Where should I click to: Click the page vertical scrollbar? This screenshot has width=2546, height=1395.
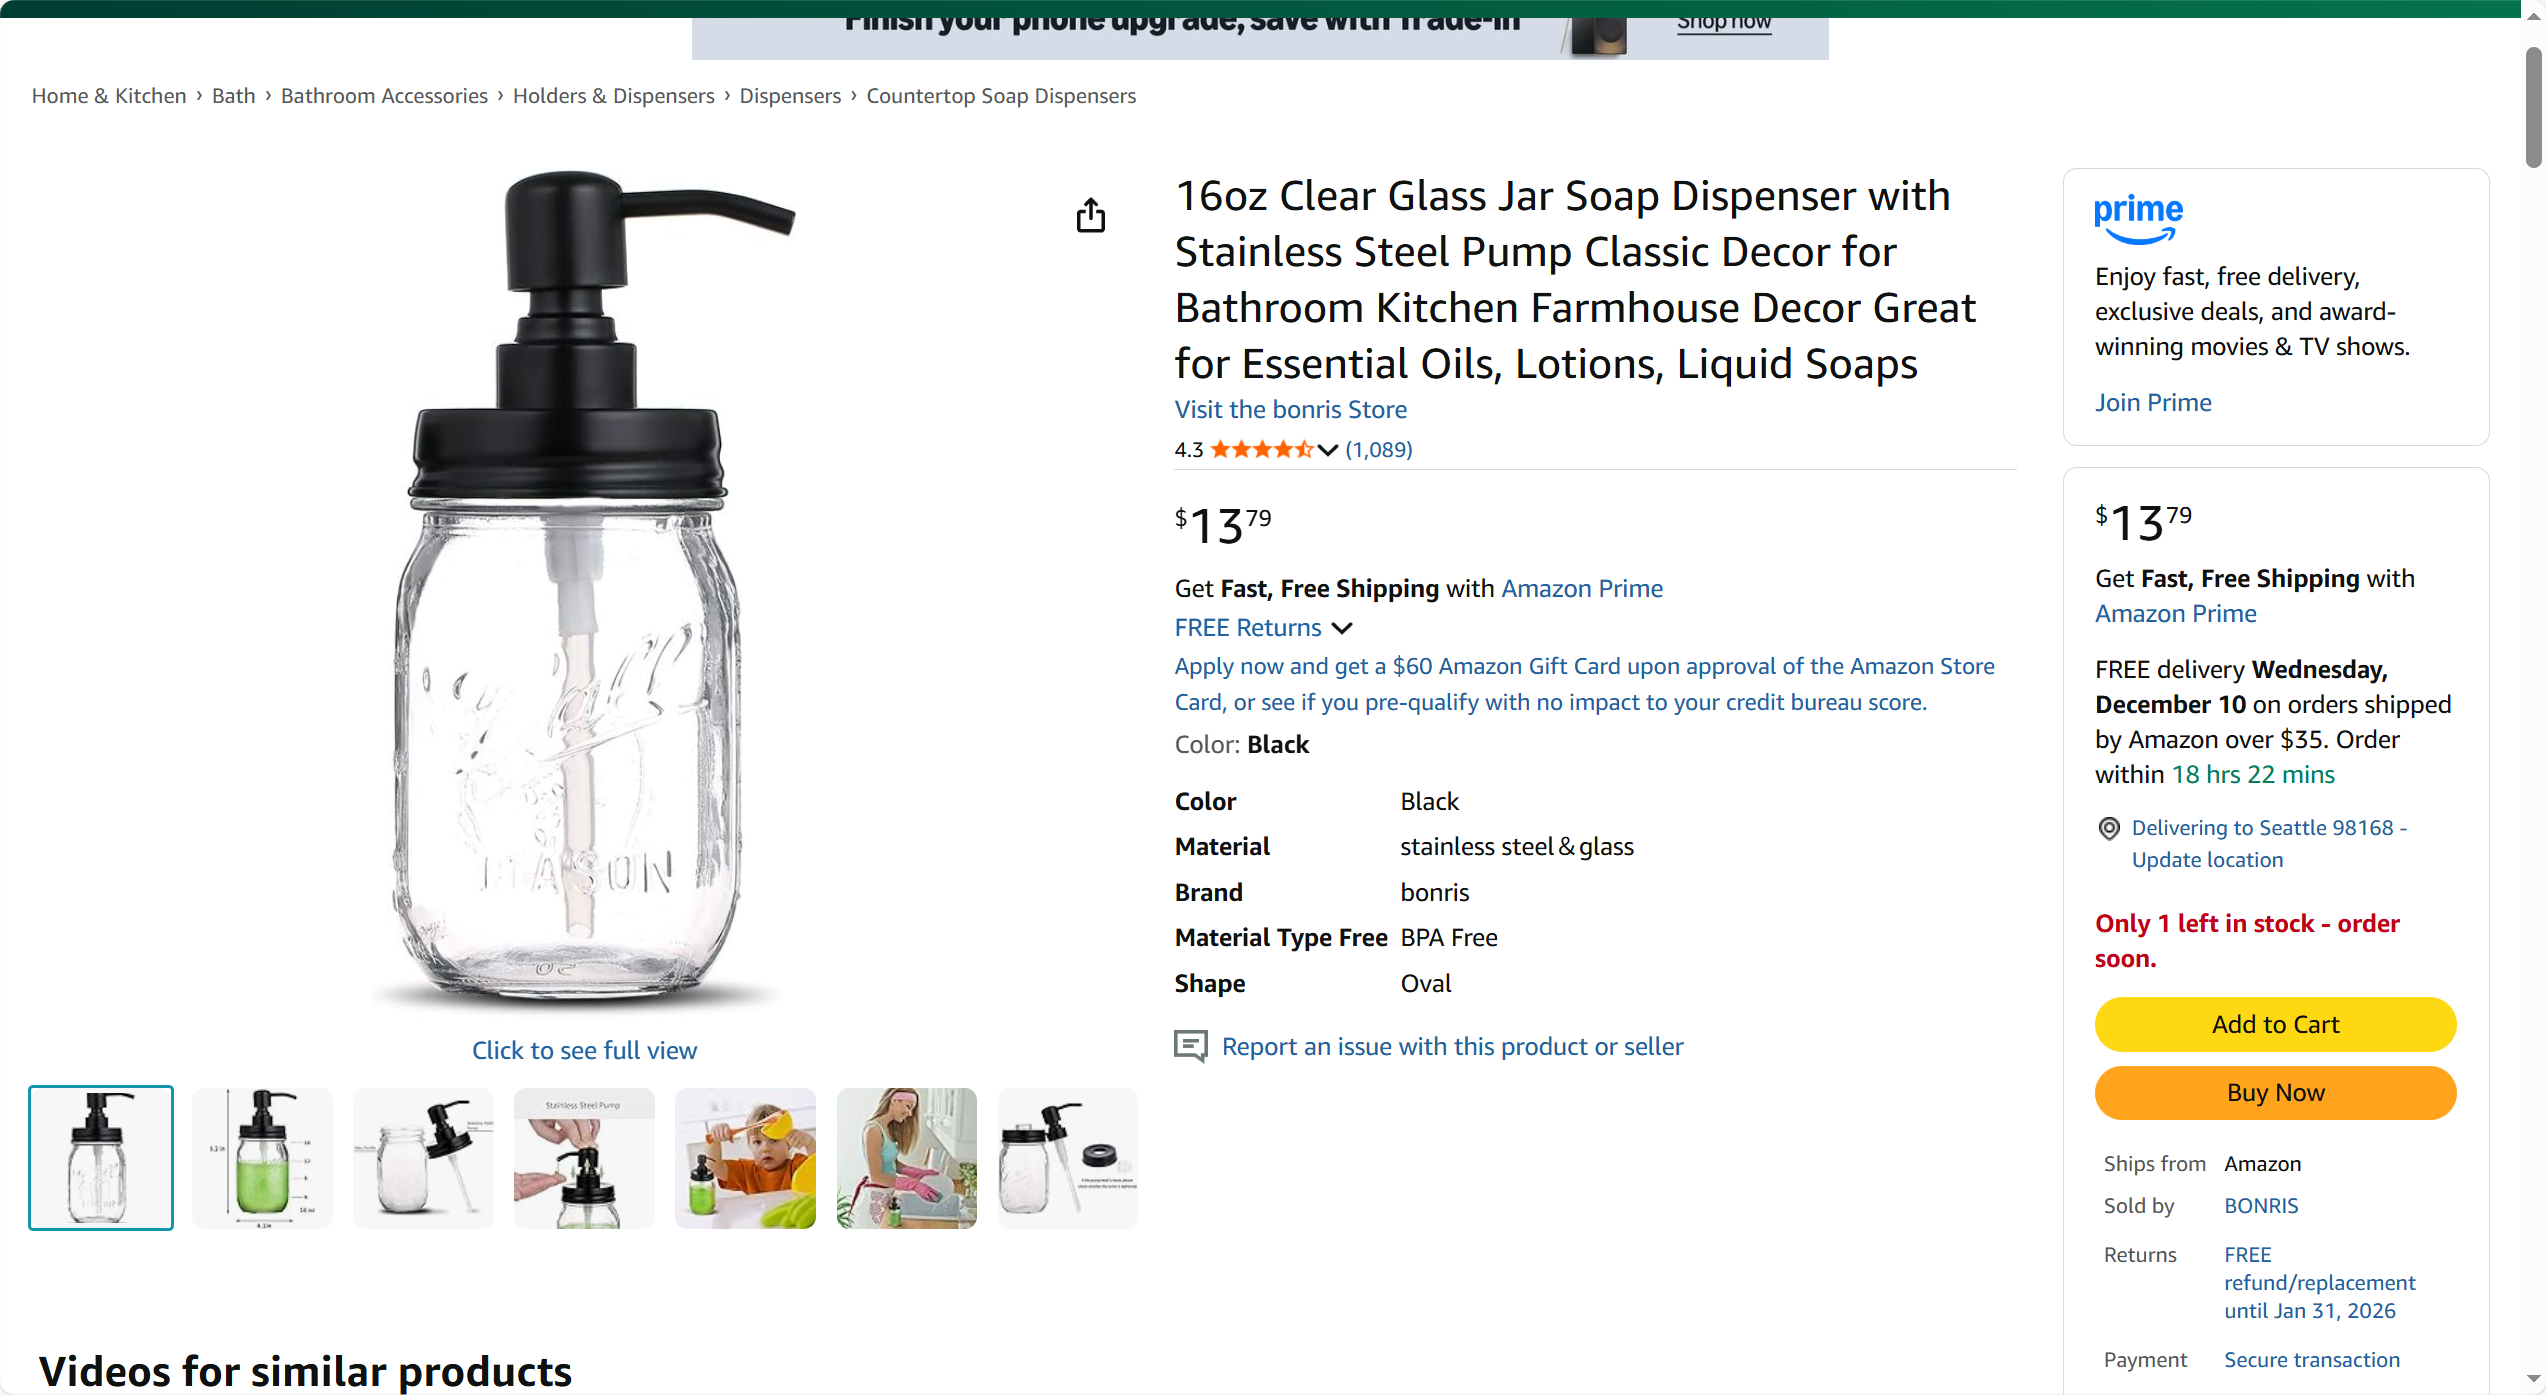[2533, 110]
